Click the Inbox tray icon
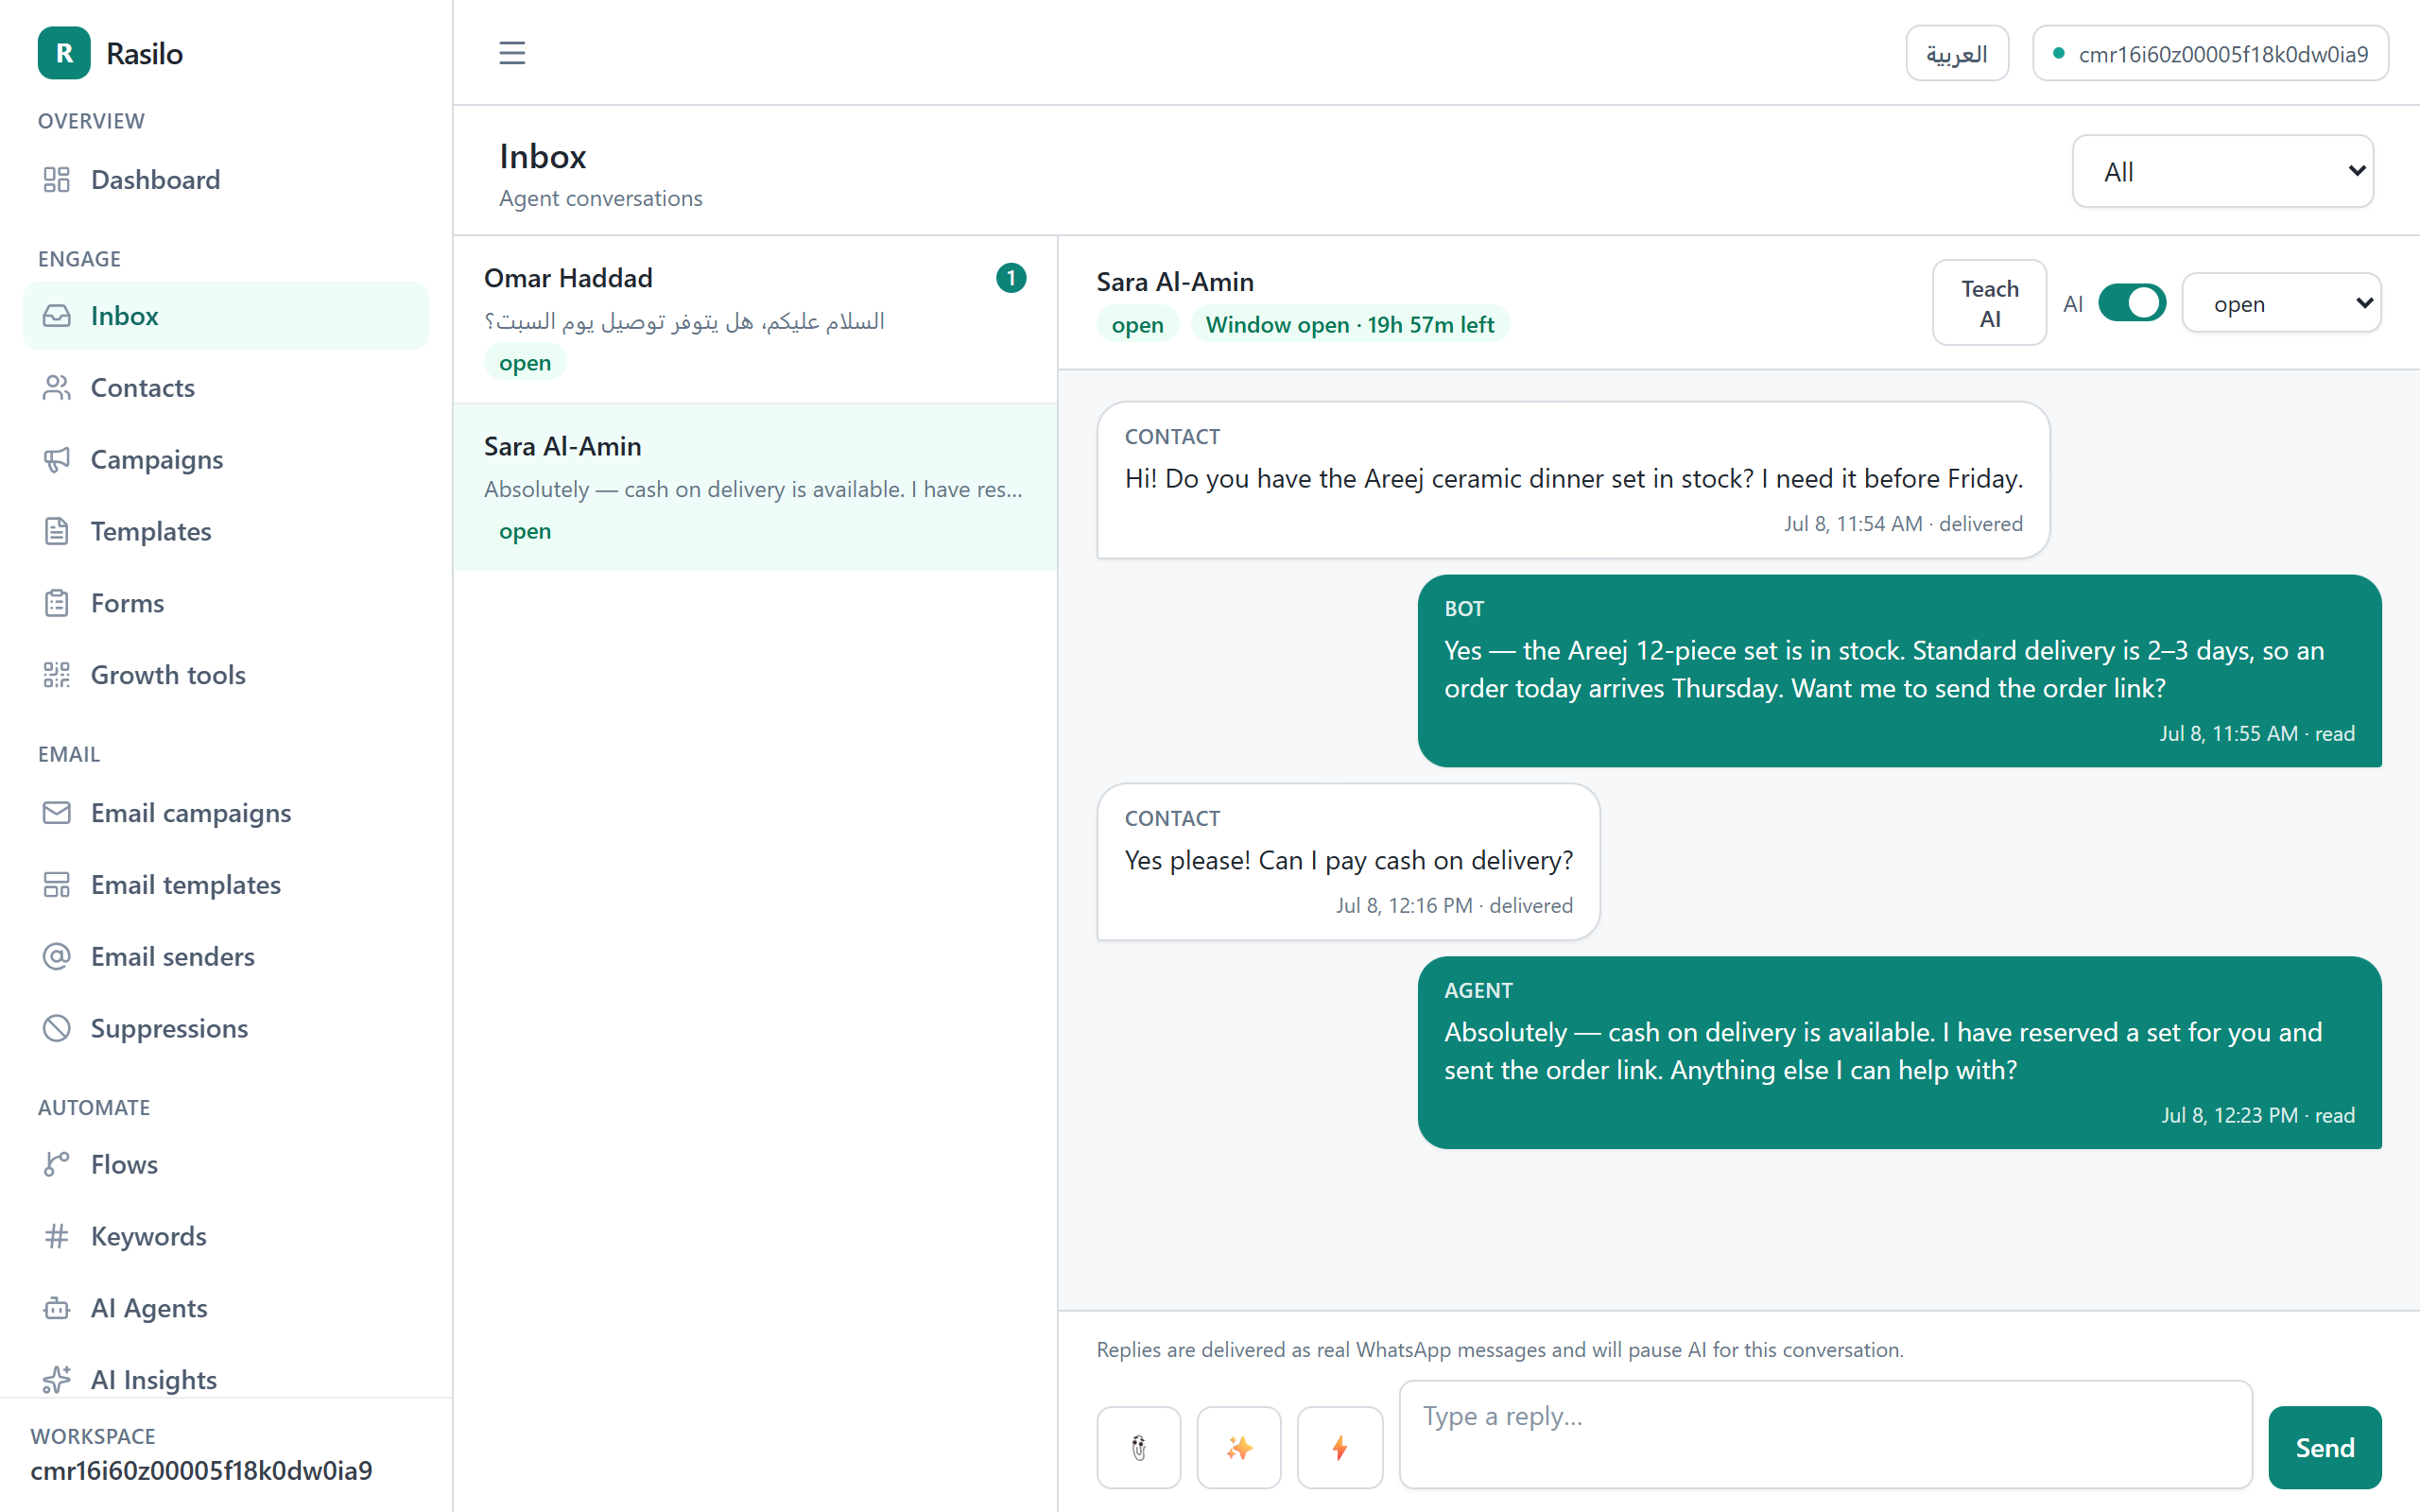Image resolution: width=2420 pixels, height=1512 pixels. pos(57,315)
